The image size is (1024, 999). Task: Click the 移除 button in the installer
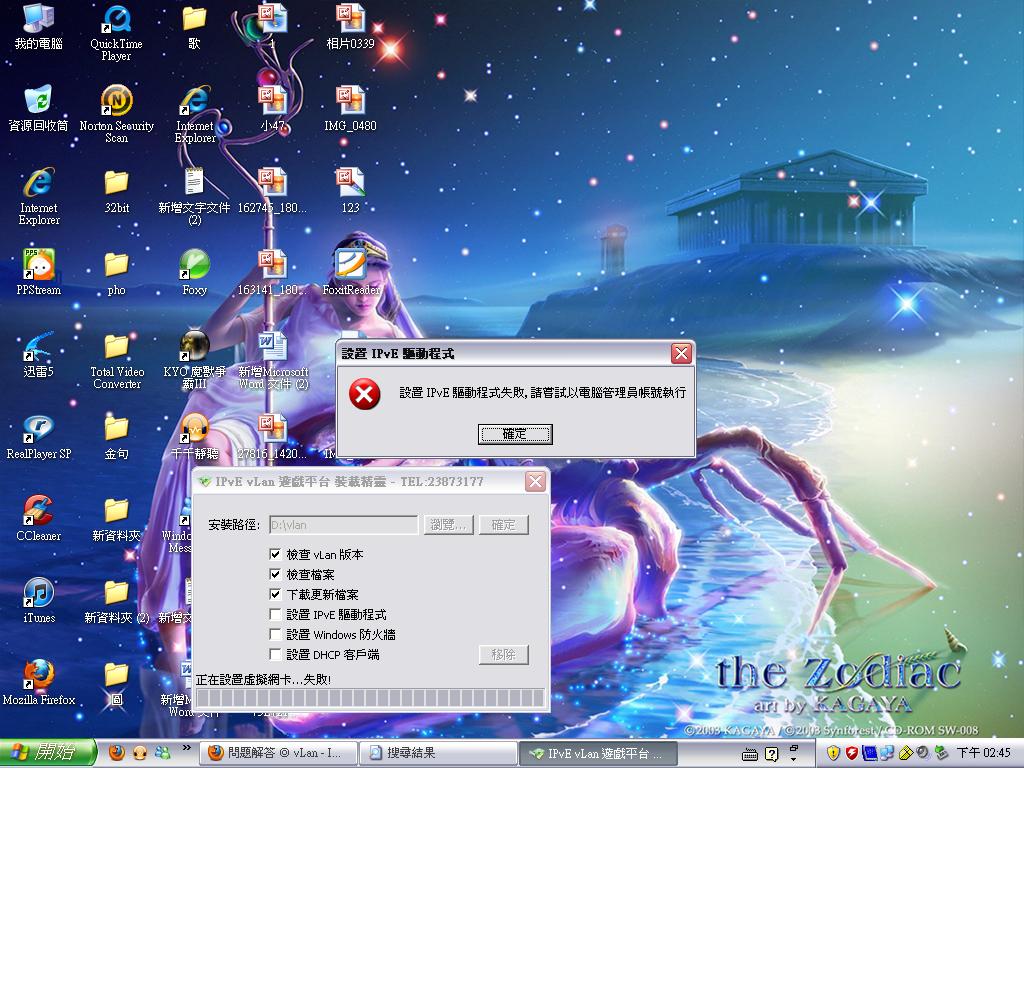click(504, 655)
